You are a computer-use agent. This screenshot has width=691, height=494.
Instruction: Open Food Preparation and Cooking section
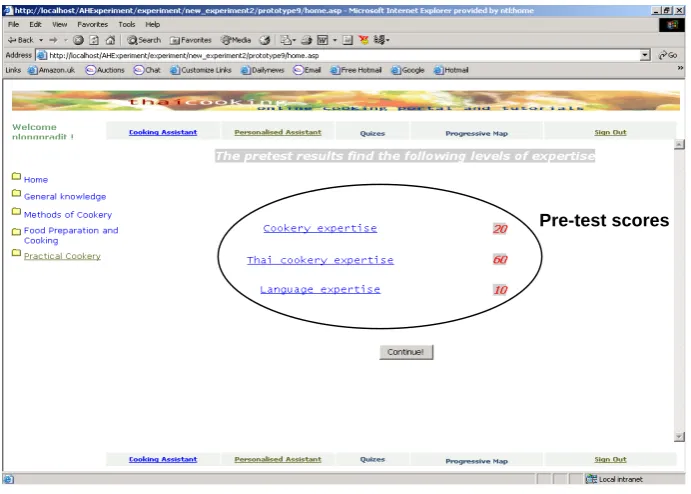(71, 235)
